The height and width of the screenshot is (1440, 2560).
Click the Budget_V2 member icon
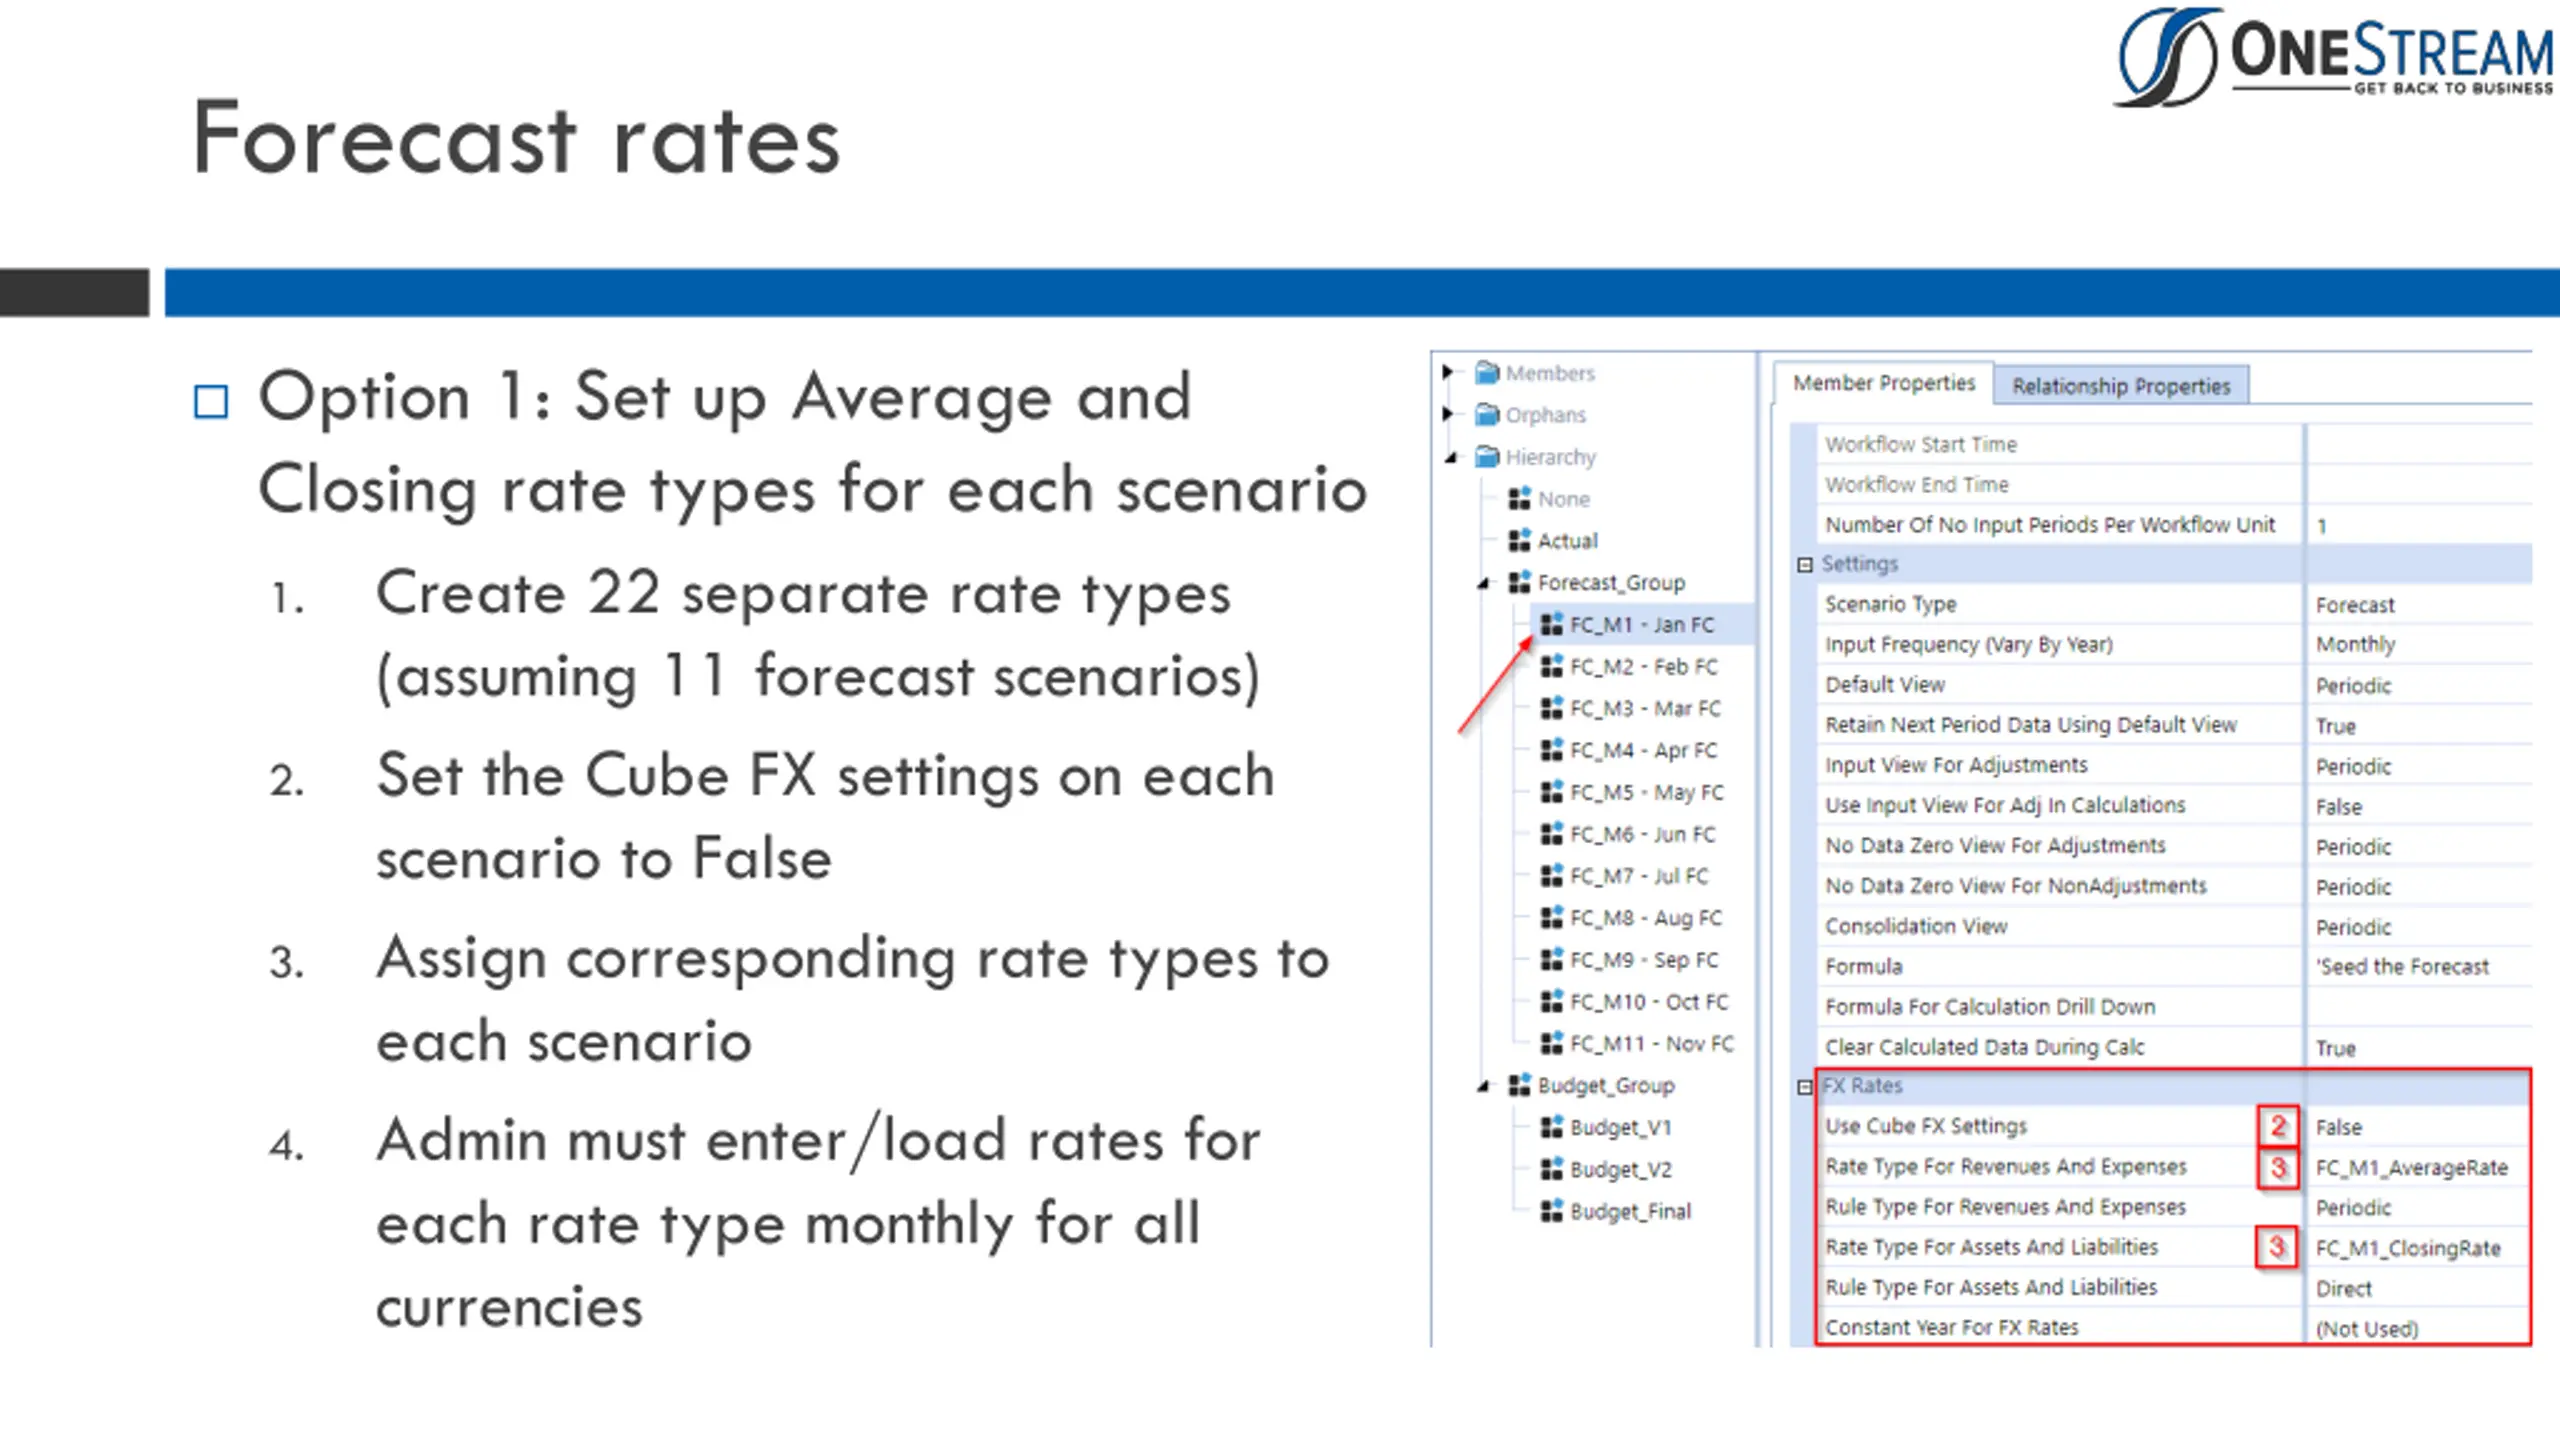pyautogui.click(x=1552, y=1169)
